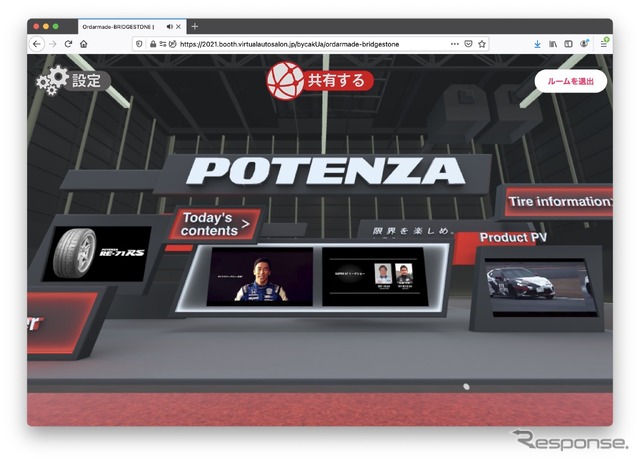Open site permissions icon in address bar

[163, 44]
